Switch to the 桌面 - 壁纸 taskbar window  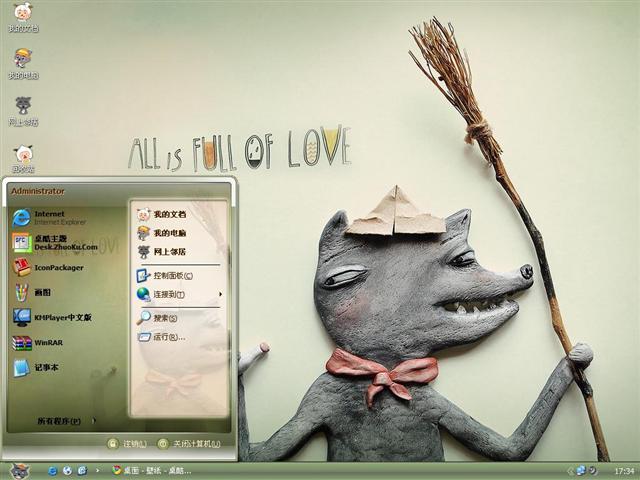(152, 471)
